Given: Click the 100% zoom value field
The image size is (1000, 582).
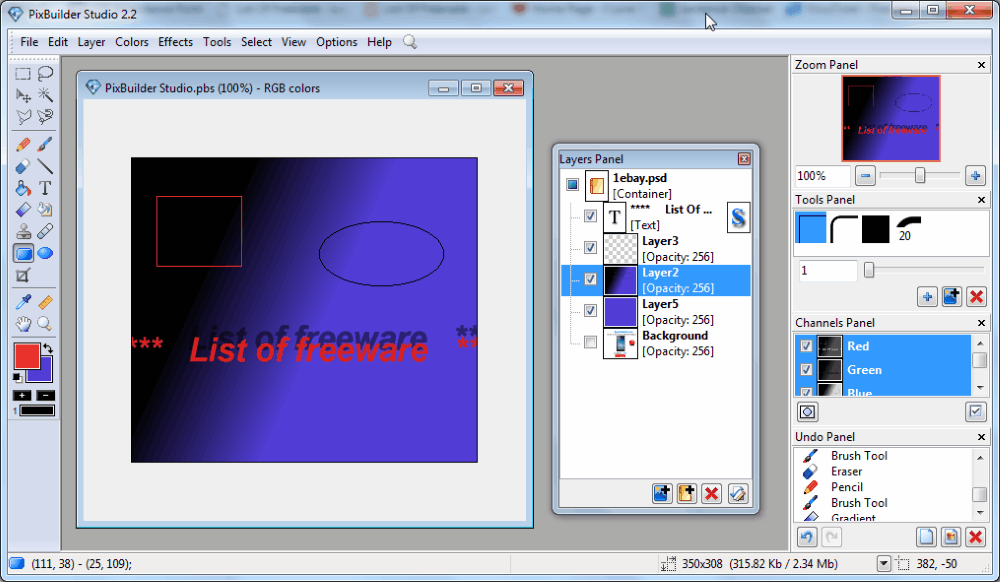Looking at the screenshot, I should [x=823, y=176].
